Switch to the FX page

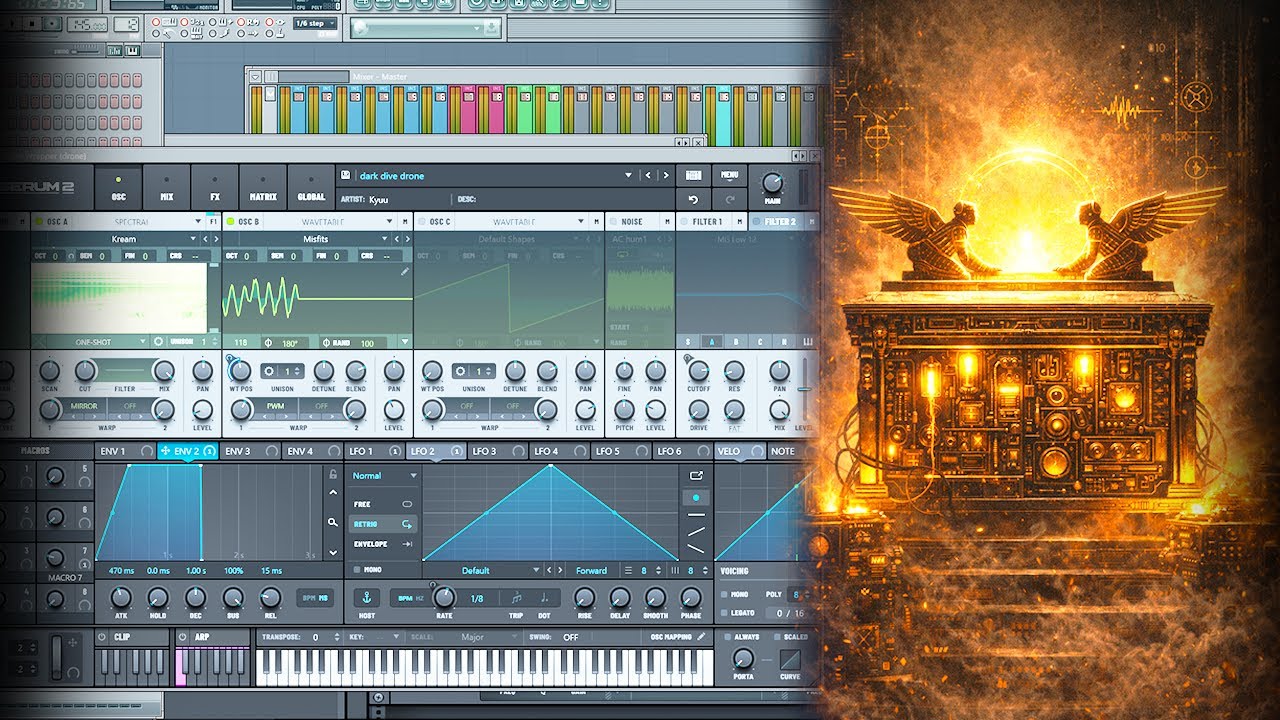pos(214,187)
